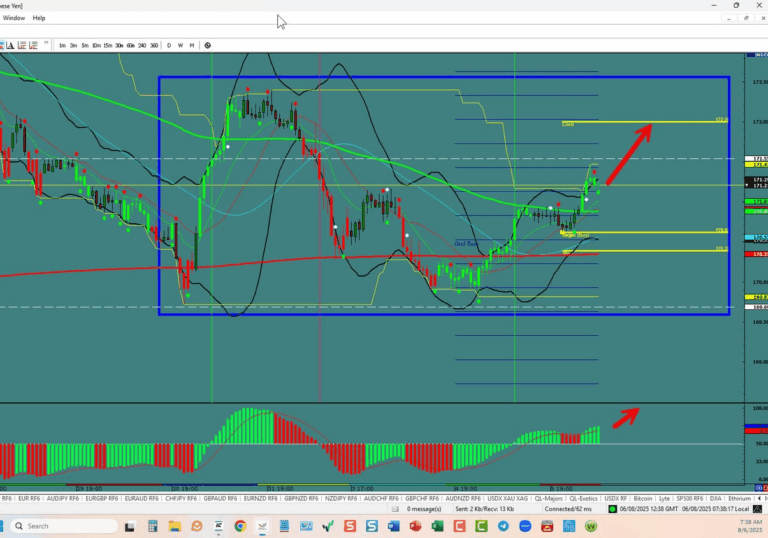Open Task View from the taskbar
This screenshot has height=538, width=768.
click(x=129, y=527)
